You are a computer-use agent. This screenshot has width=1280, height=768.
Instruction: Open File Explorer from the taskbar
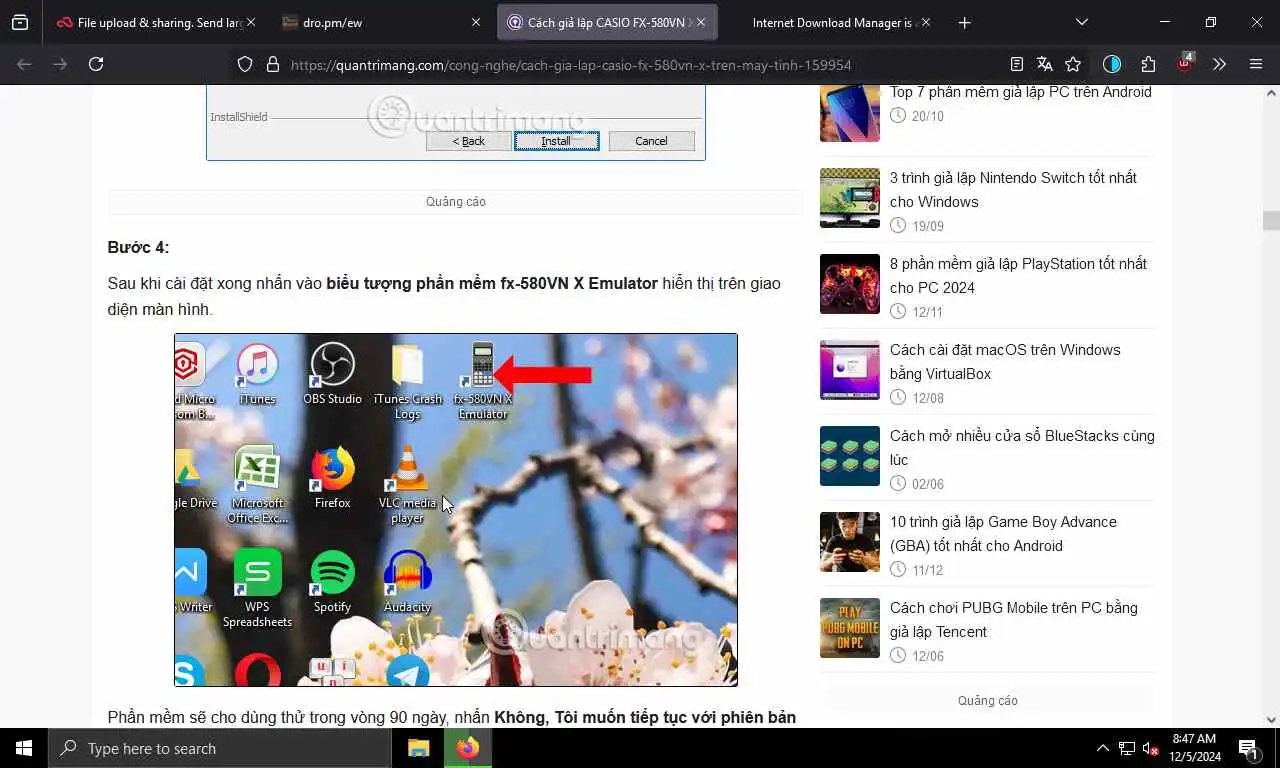[418, 748]
